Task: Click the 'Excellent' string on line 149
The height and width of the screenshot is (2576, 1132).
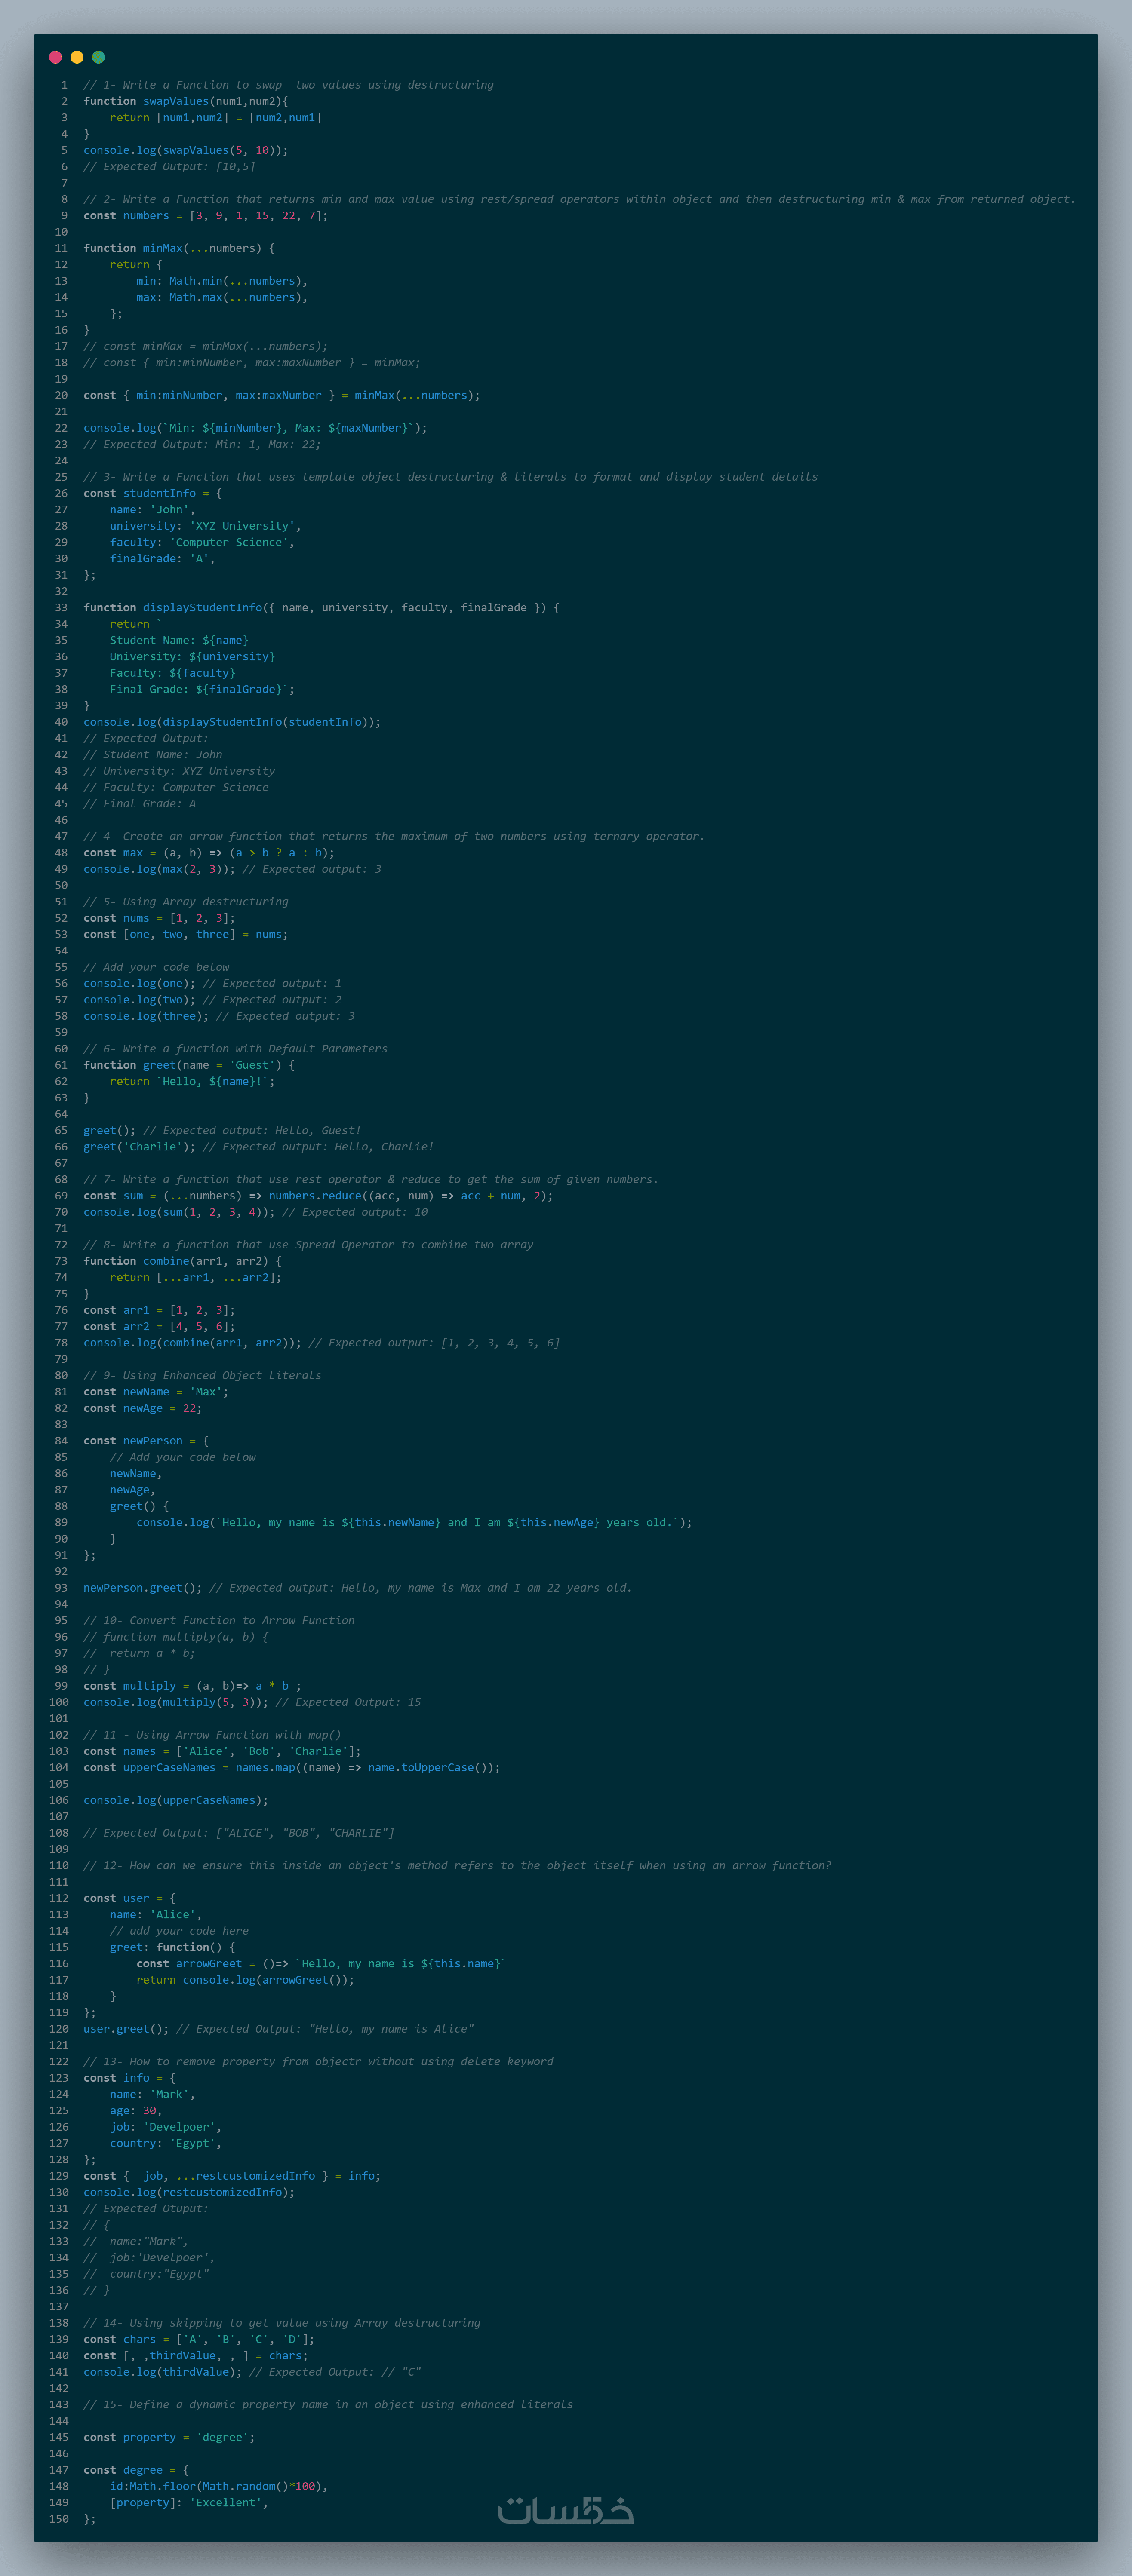Action: click(x=226, y=2502)
